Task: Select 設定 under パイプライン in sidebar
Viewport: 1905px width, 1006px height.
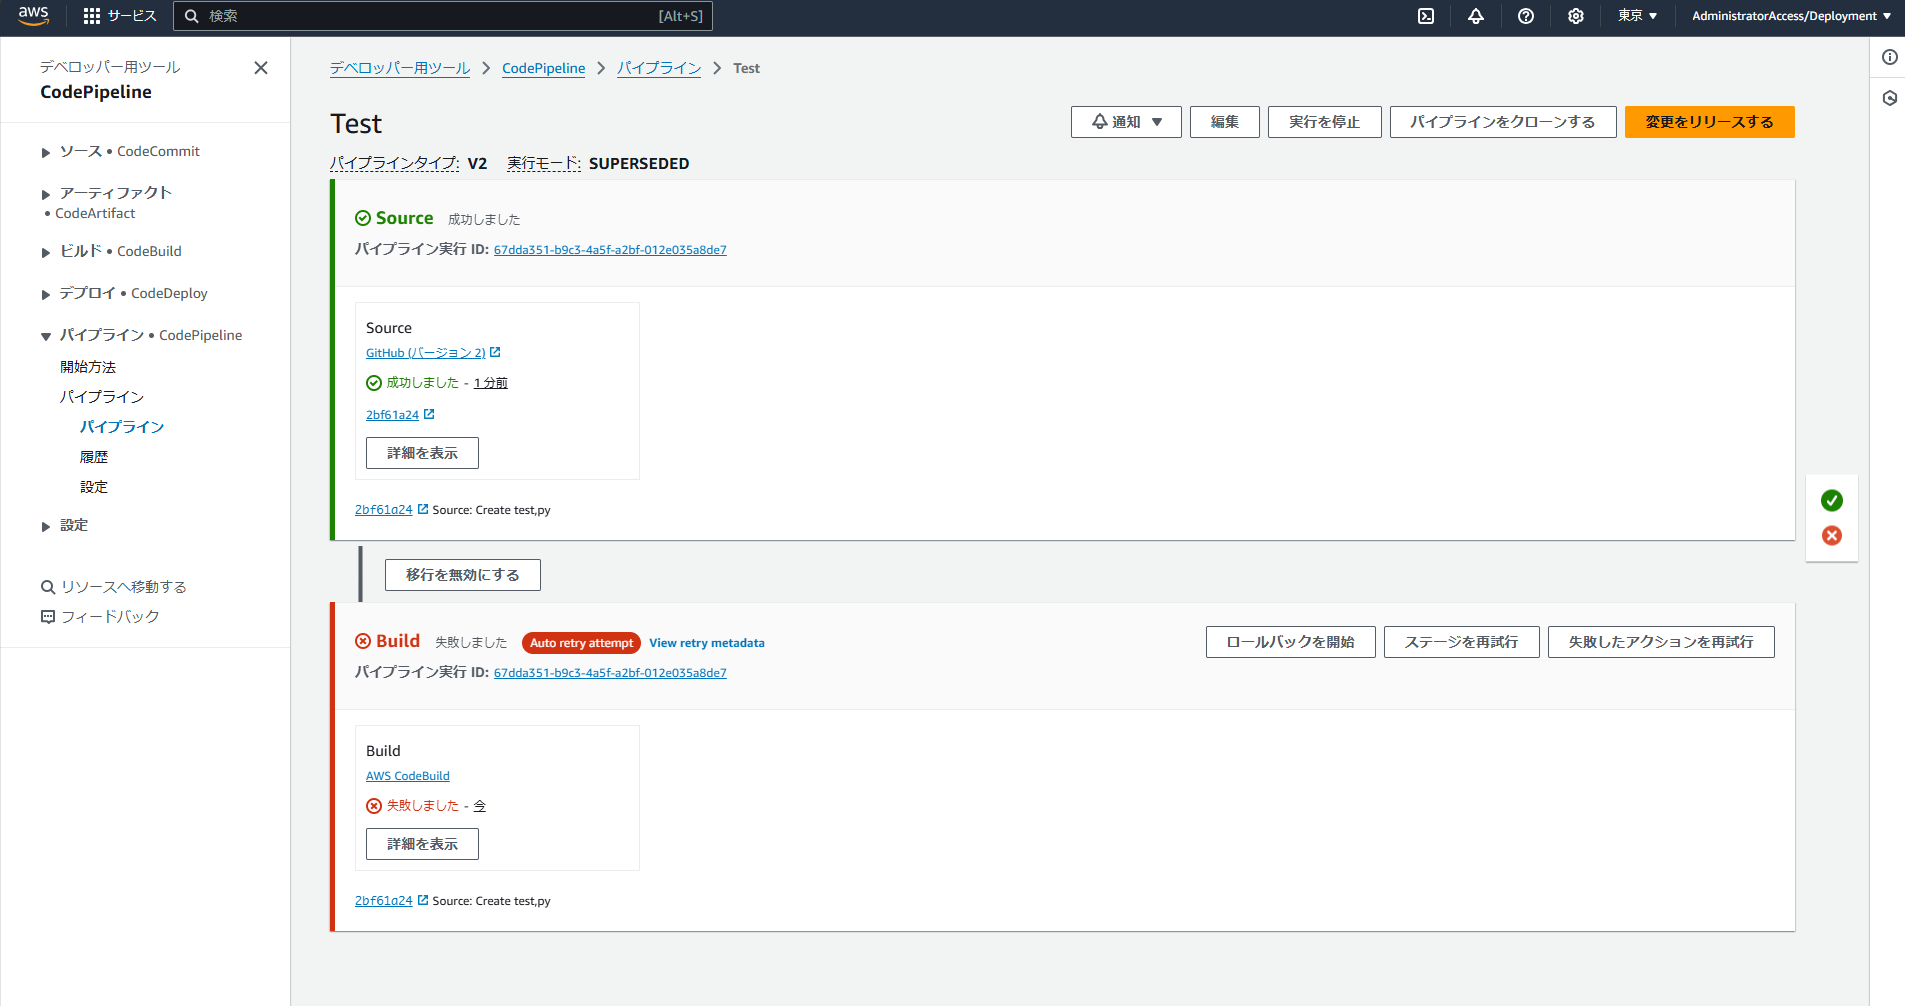Action: pyautogui.click(x=94, y=487)
